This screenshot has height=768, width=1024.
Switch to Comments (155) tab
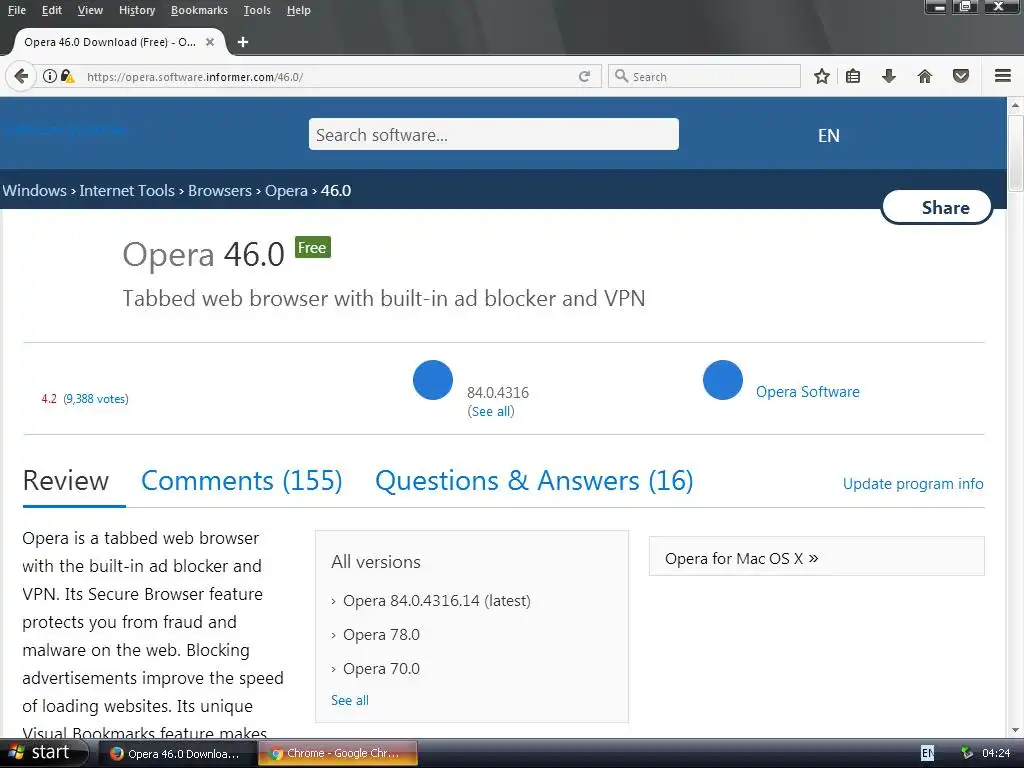pos(242,481)
